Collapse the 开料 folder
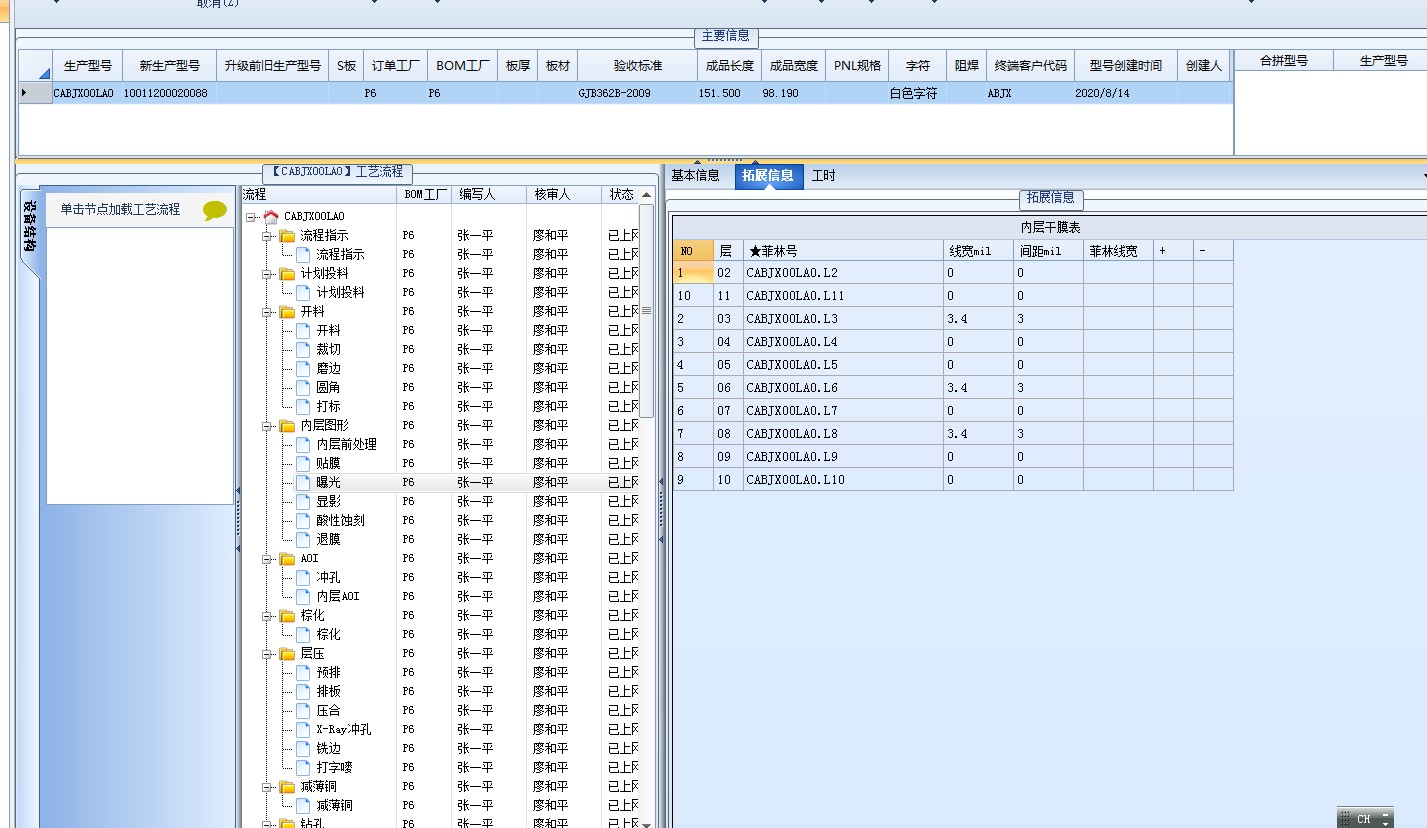1427x828 pixels. pyautogui.click(x=267, y=311)
